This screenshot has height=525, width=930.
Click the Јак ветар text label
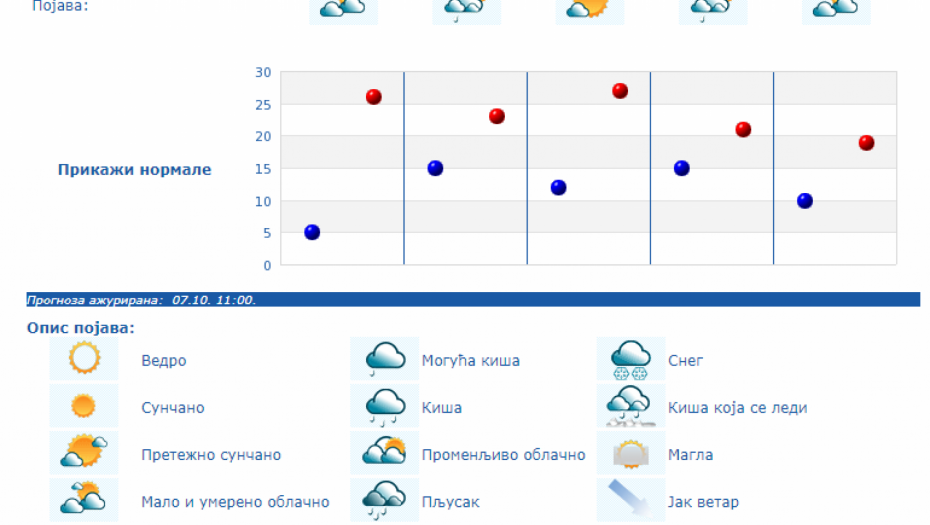coord(703,501)
